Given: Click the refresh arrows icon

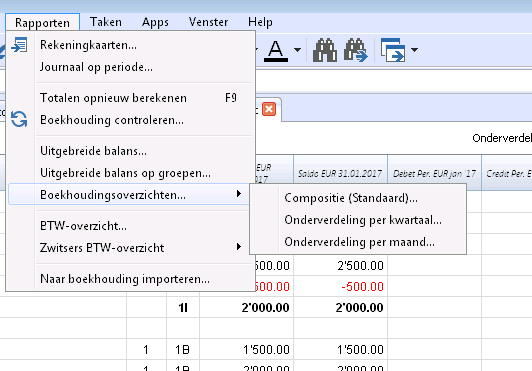Looking at the screenshot, I should [x=19, y=119].
